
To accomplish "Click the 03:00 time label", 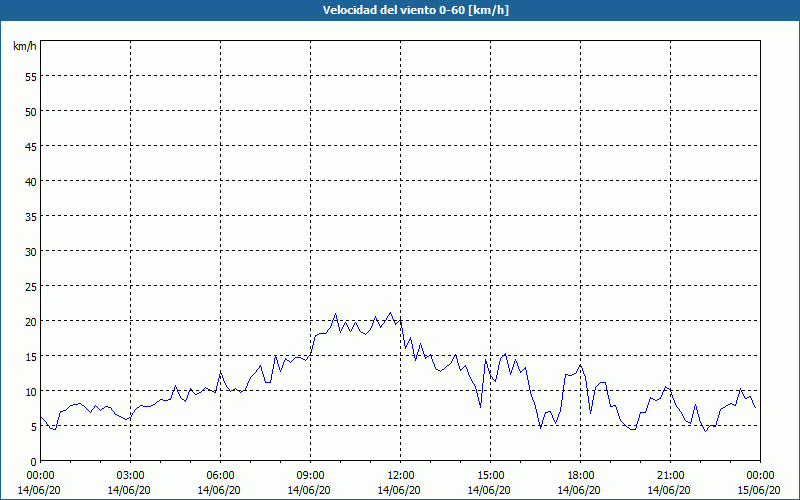I will (131, 476).
